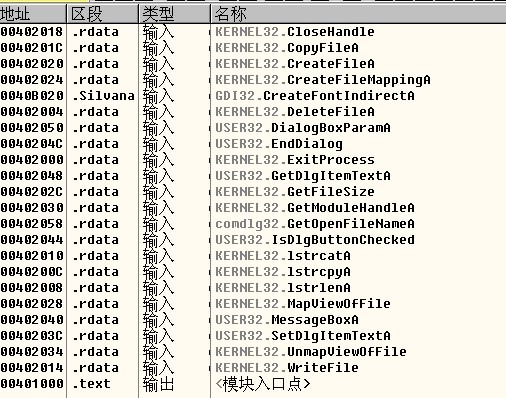Select USER32.EndDialog entry
Screen dimensions: 506x398
pyautogui.click(x=279, y=144)
